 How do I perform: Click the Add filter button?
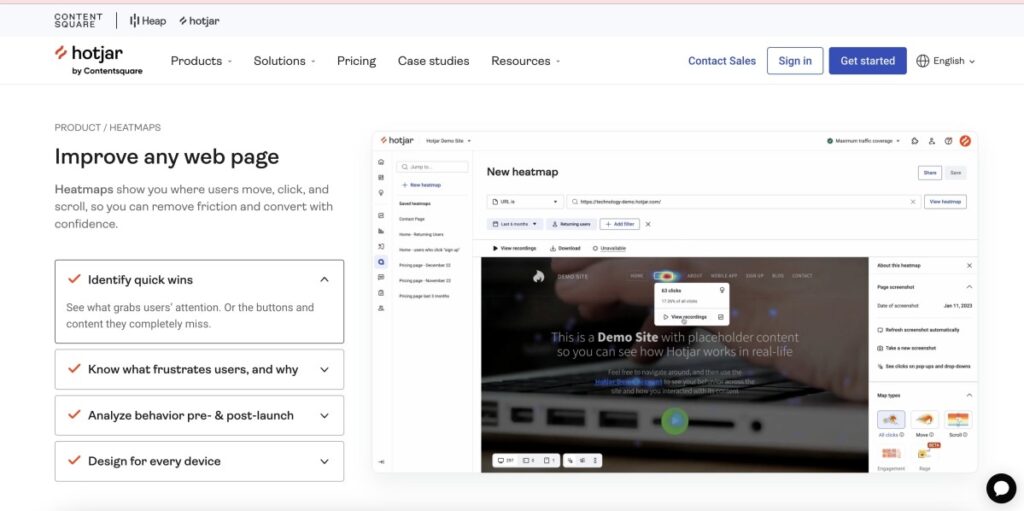(619, 224)
